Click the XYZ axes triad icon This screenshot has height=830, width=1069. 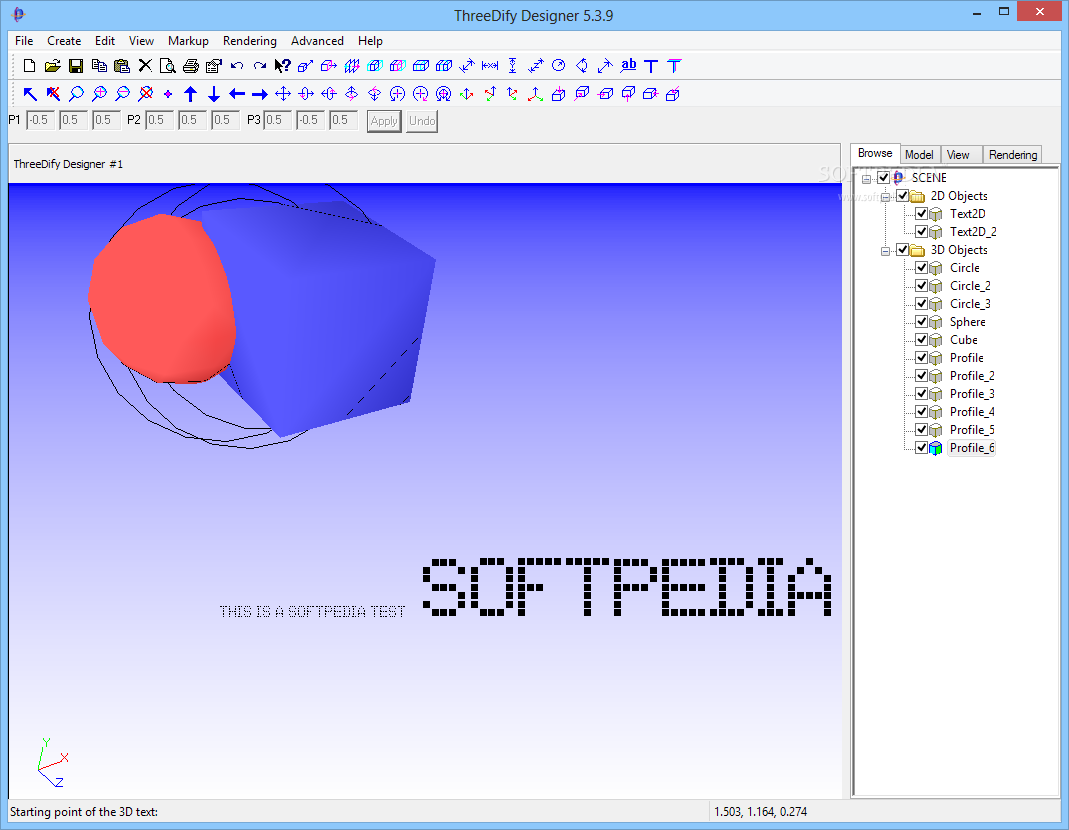point(536,94)
